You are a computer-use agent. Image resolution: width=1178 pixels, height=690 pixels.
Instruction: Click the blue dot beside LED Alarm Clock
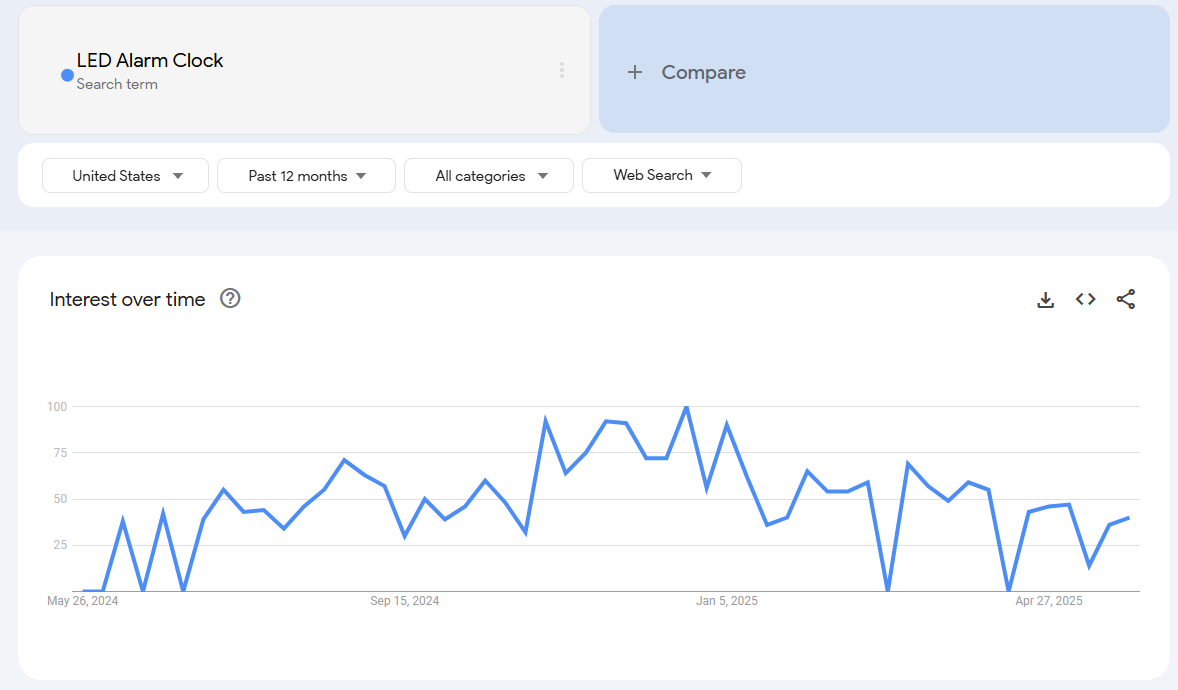click(67, 75)
